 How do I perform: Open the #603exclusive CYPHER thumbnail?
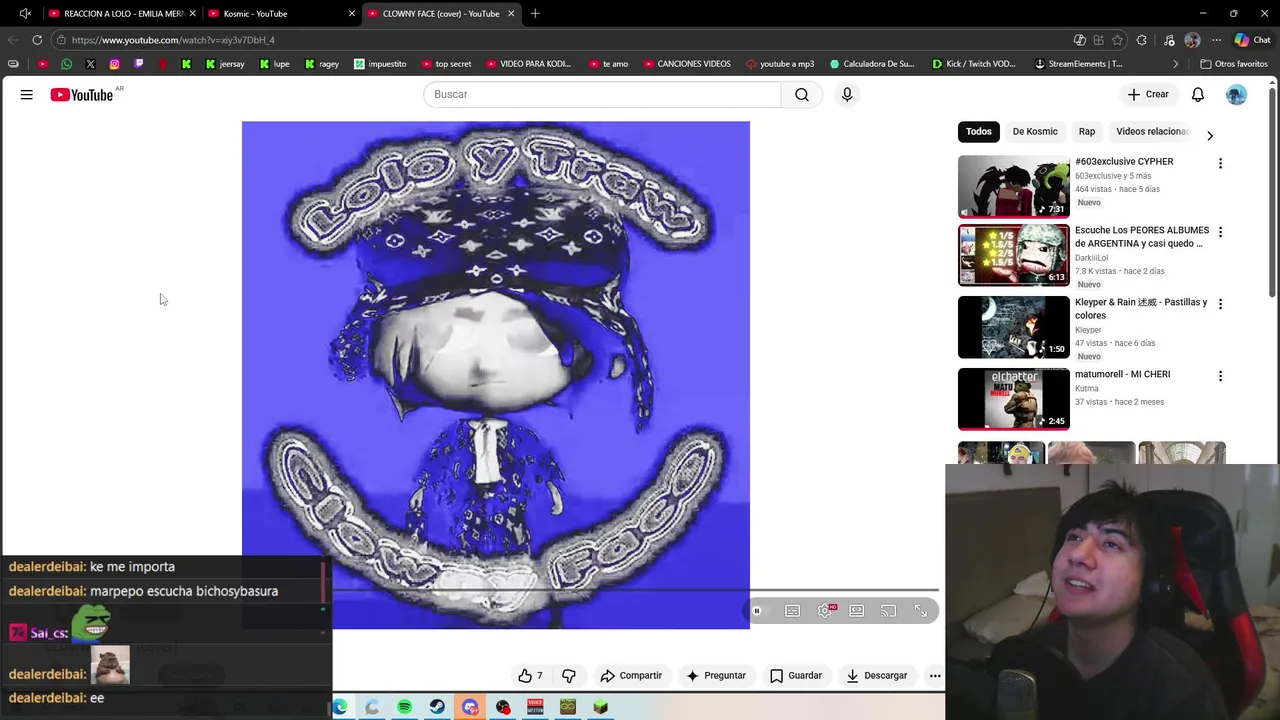(x=1013, y=186)
